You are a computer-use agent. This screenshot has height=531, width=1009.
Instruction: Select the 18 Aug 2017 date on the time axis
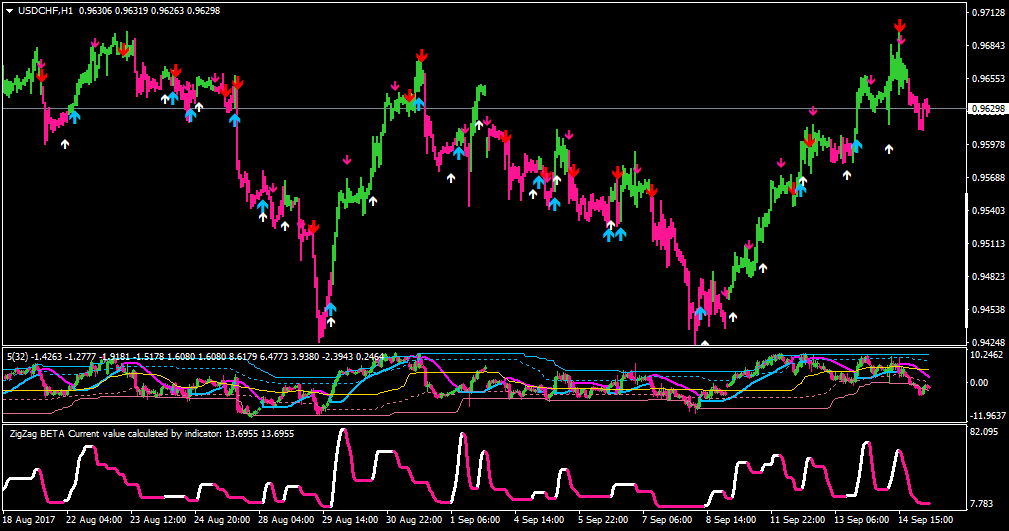(x=29, y=519)
